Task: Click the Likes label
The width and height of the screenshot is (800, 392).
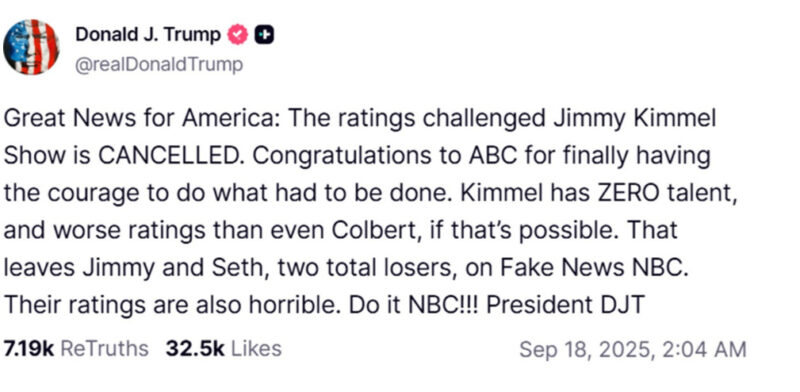Action: pyautogui.click(x=256, y=349)
